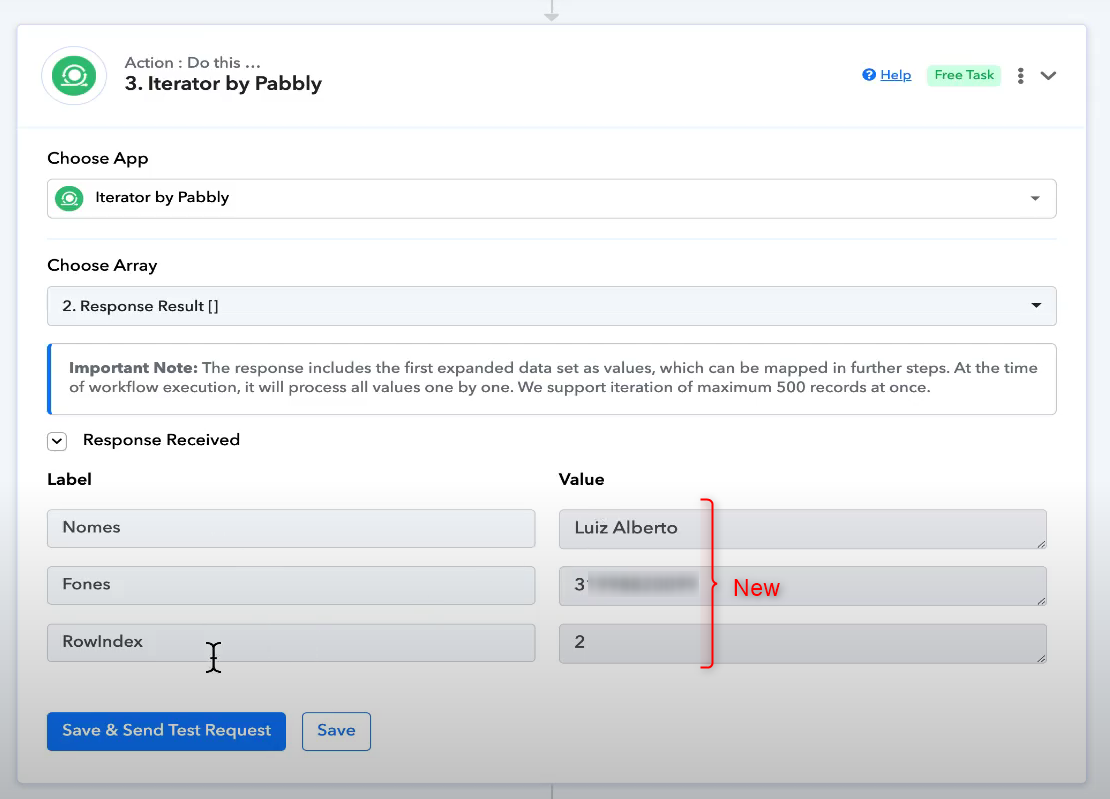Click the 'Choose Array' heading
The width and height of the screenshot is (1110, 799).
coord(102,265)
